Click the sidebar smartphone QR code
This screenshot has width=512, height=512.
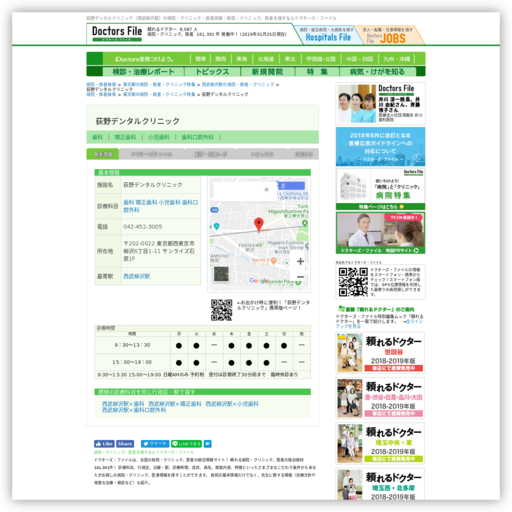[353, 282]
